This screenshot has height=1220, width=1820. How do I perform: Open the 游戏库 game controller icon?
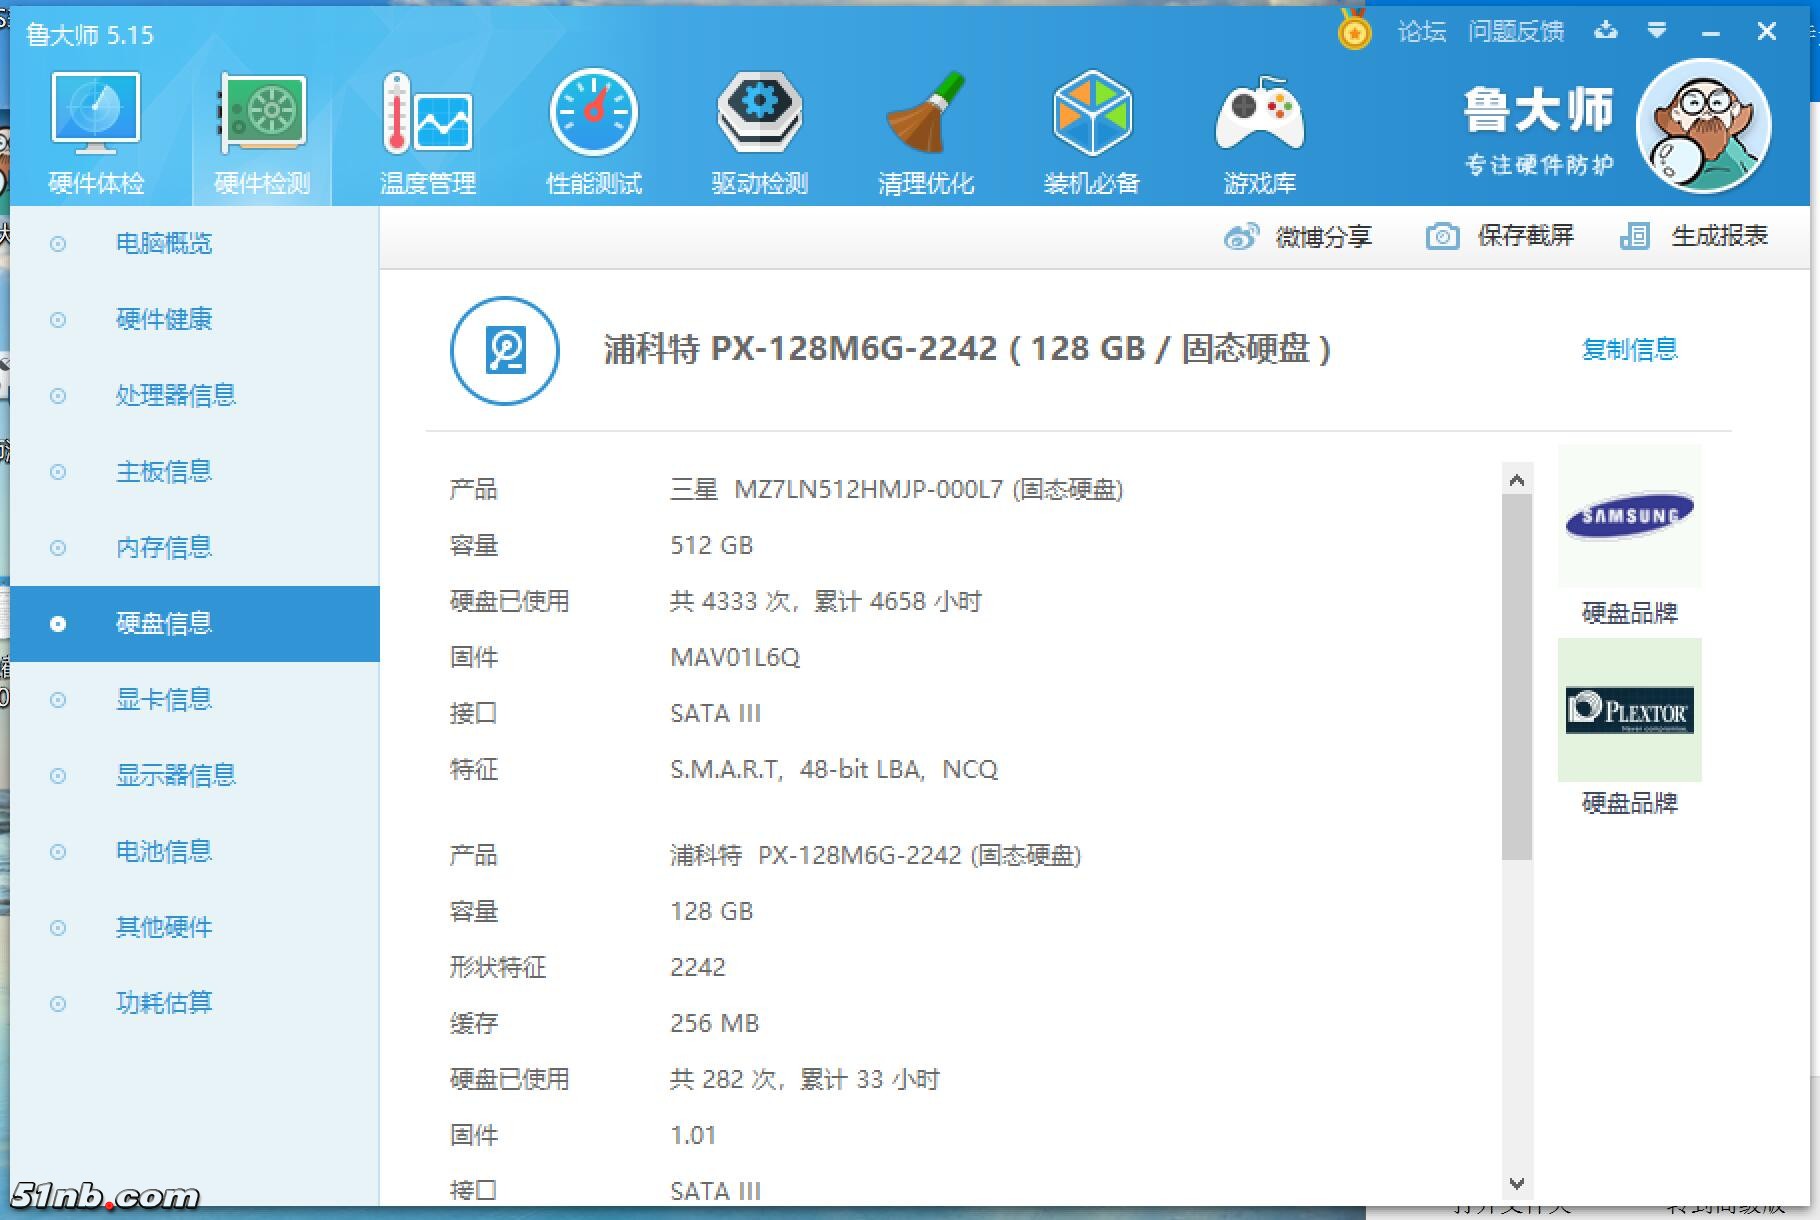1259,130
